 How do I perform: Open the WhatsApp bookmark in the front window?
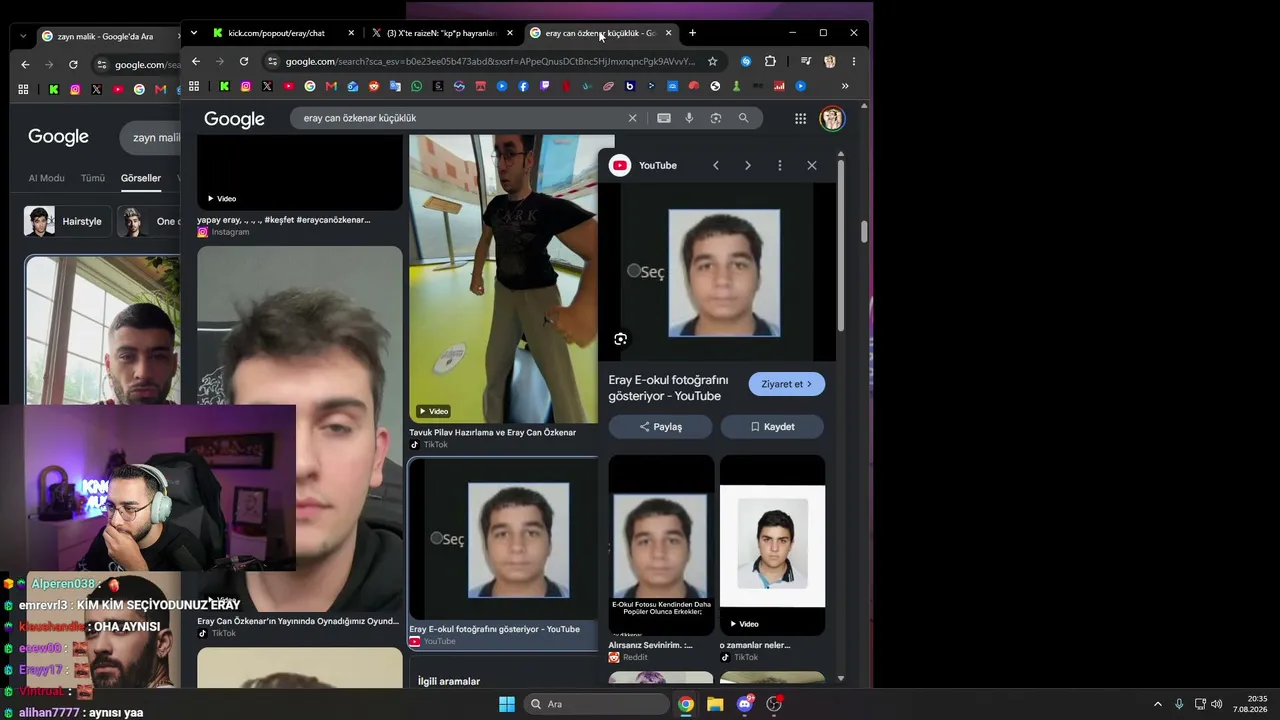pos(417,86)
